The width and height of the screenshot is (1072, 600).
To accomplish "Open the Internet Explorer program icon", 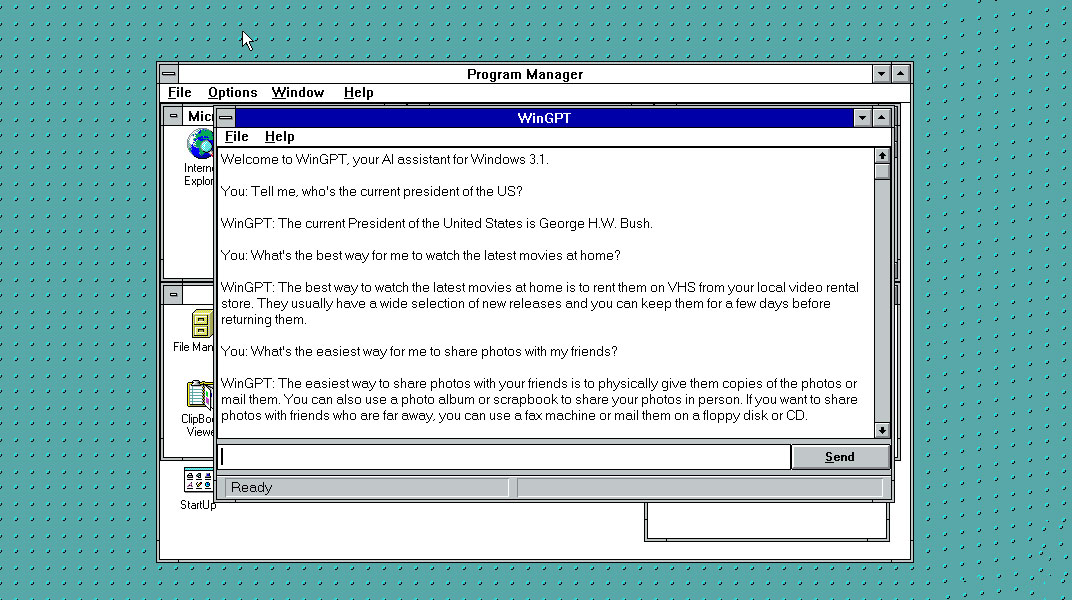I will coord(201,145).
